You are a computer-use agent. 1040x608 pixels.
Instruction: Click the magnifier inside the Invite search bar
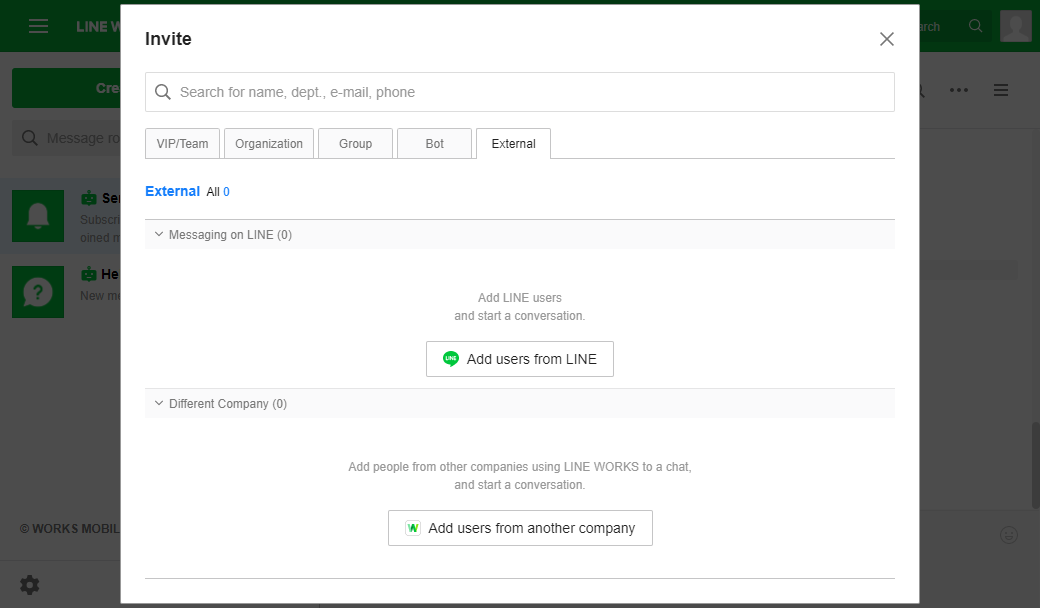163,92
